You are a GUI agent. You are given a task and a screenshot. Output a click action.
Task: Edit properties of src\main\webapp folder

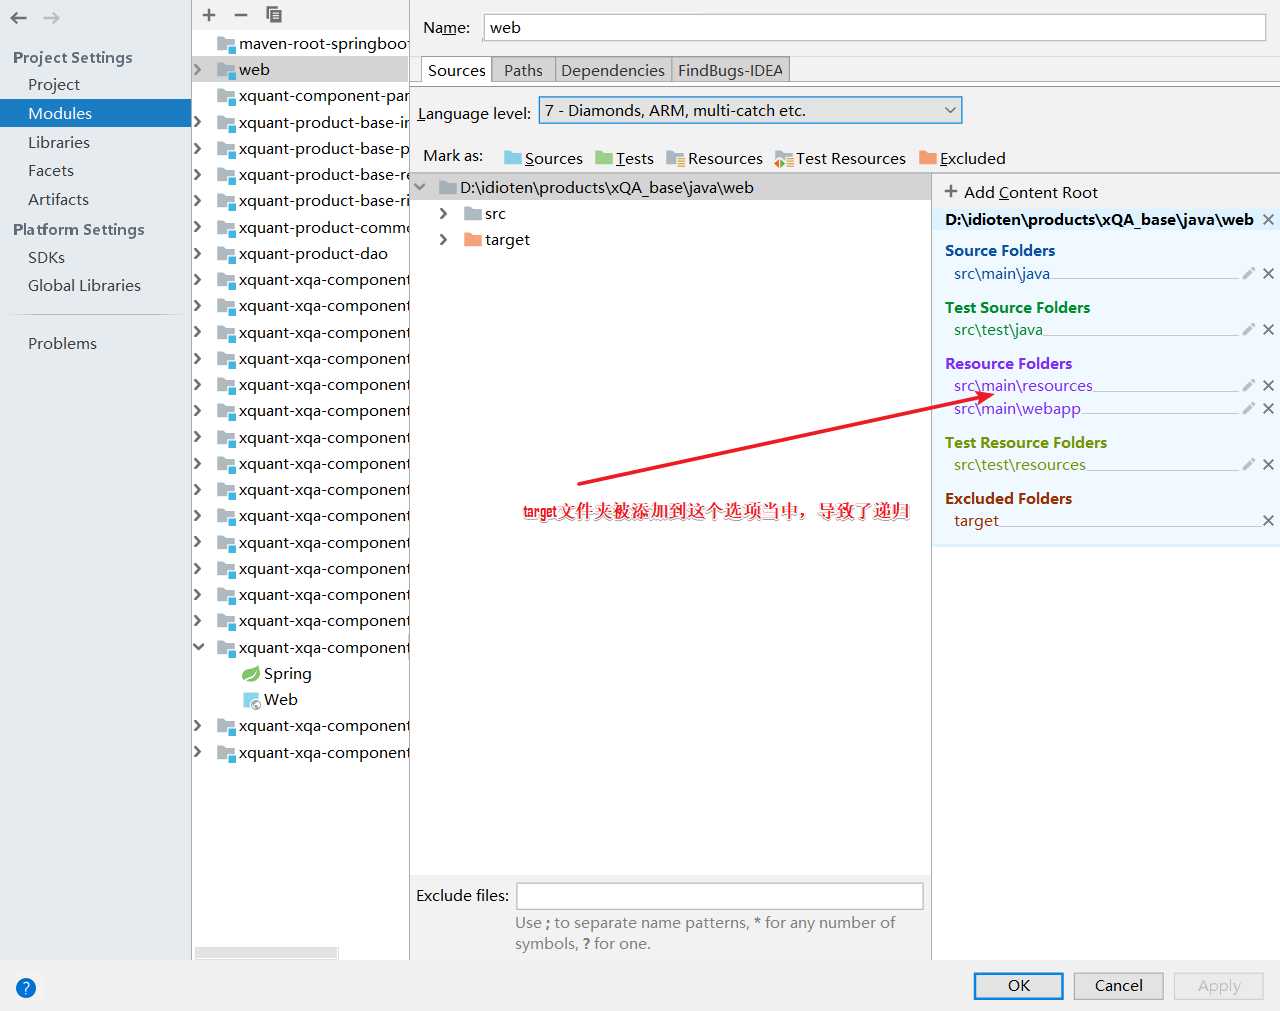pyautogui.click(x=1248, y=408)
